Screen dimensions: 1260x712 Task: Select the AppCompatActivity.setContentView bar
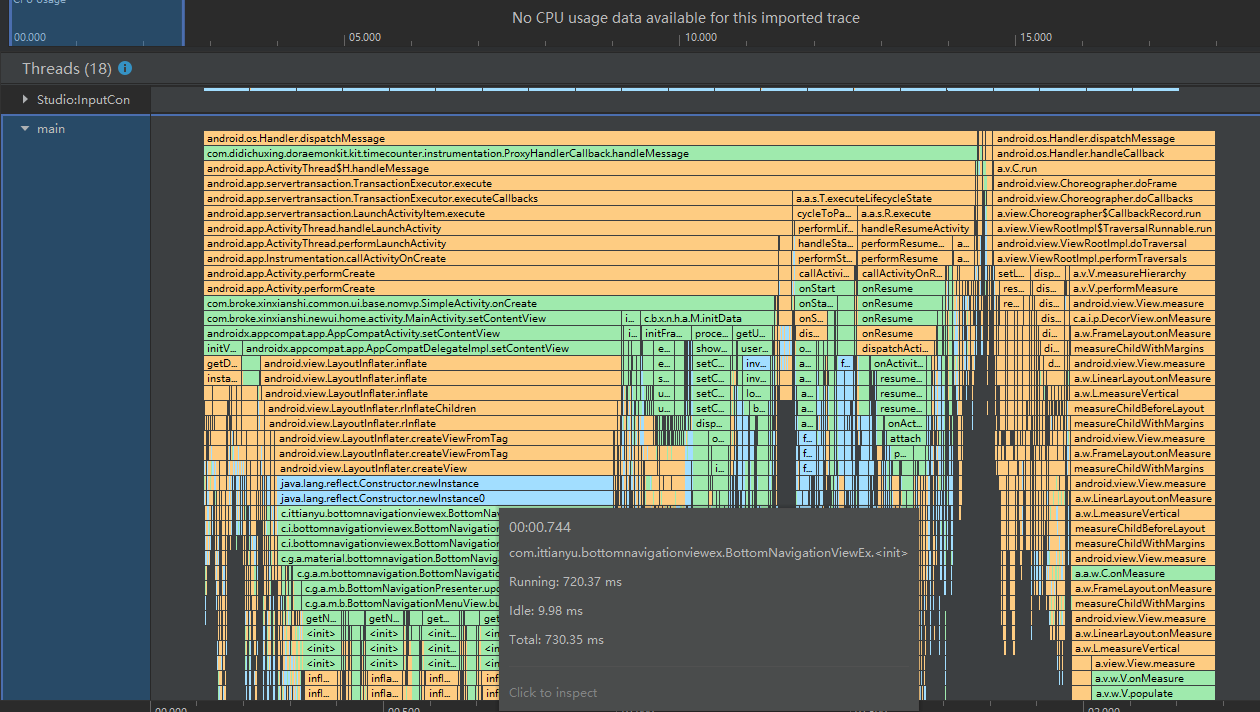click(x=412, y=334)
